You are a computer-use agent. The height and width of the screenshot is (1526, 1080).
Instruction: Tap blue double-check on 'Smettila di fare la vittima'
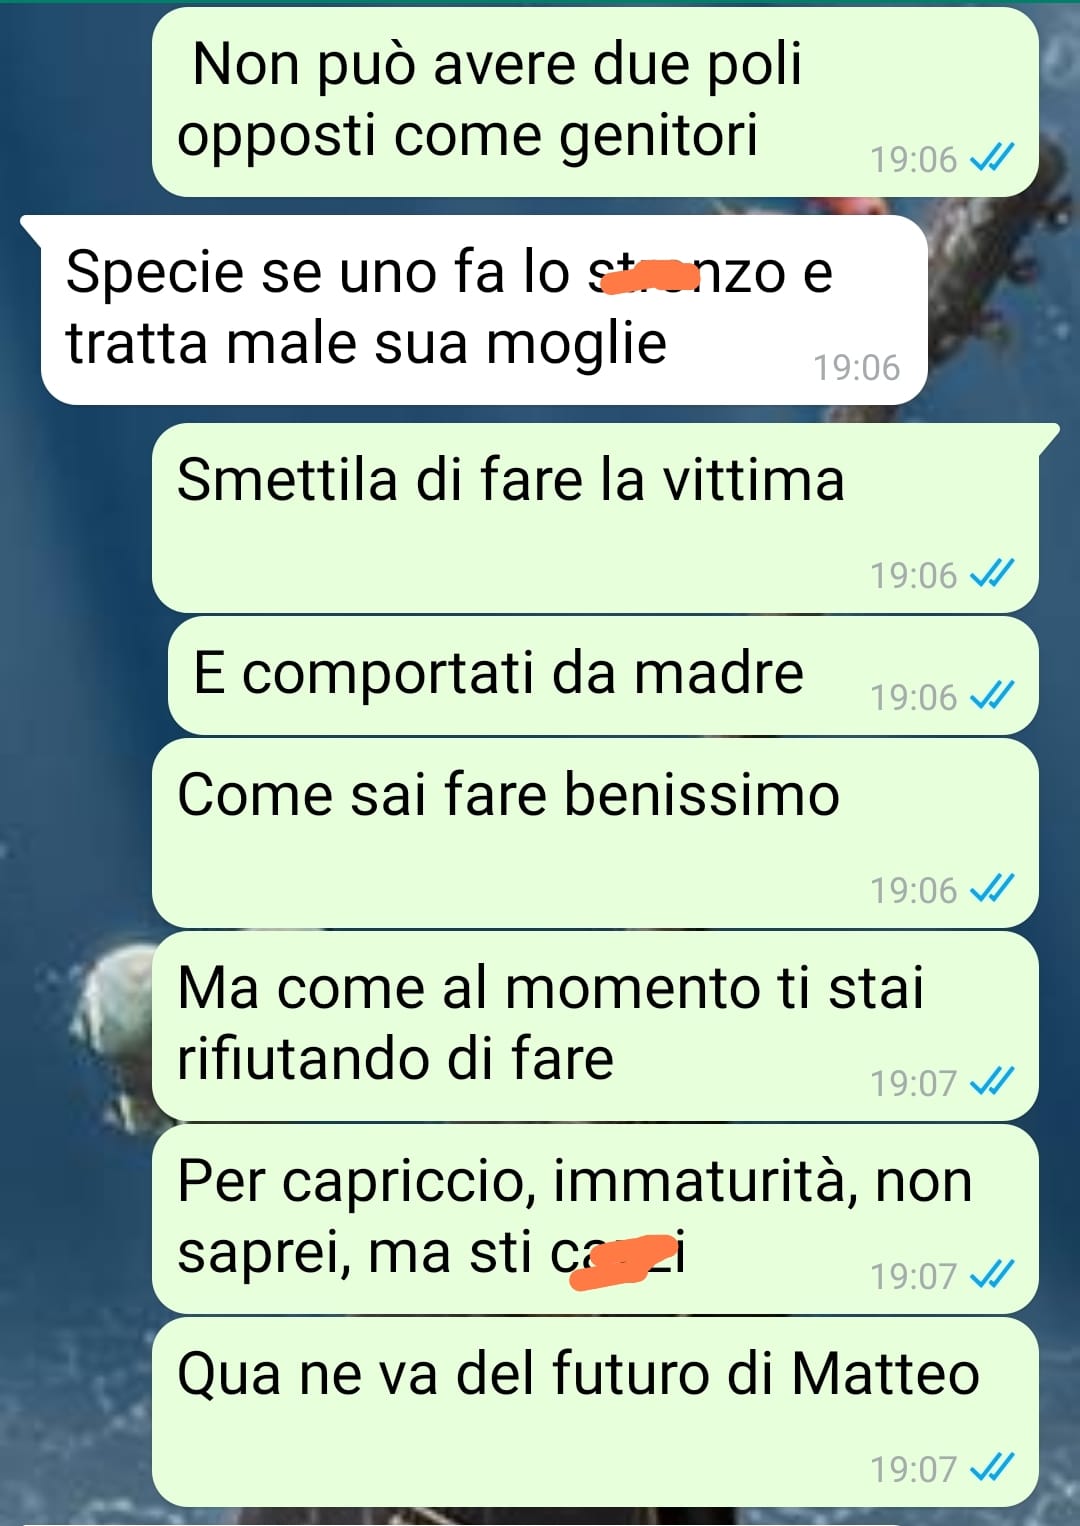coord(993,574)
